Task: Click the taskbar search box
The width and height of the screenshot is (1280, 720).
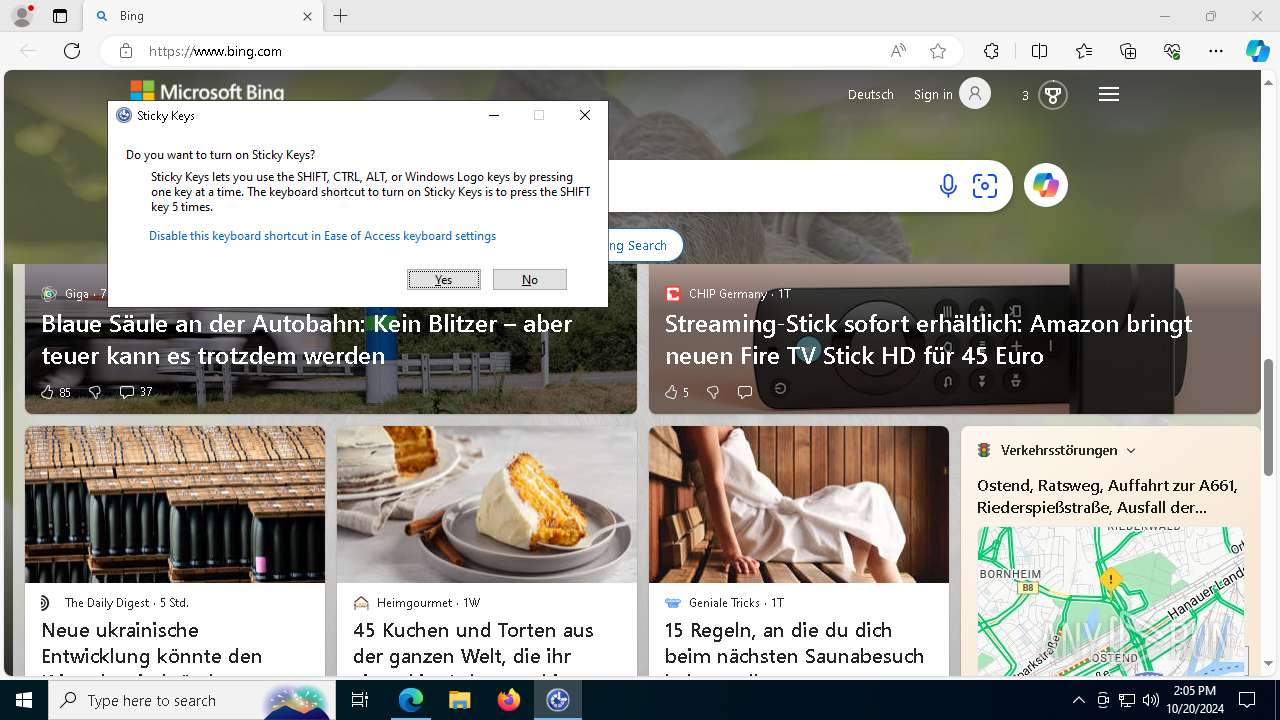Action: [191, 700]
